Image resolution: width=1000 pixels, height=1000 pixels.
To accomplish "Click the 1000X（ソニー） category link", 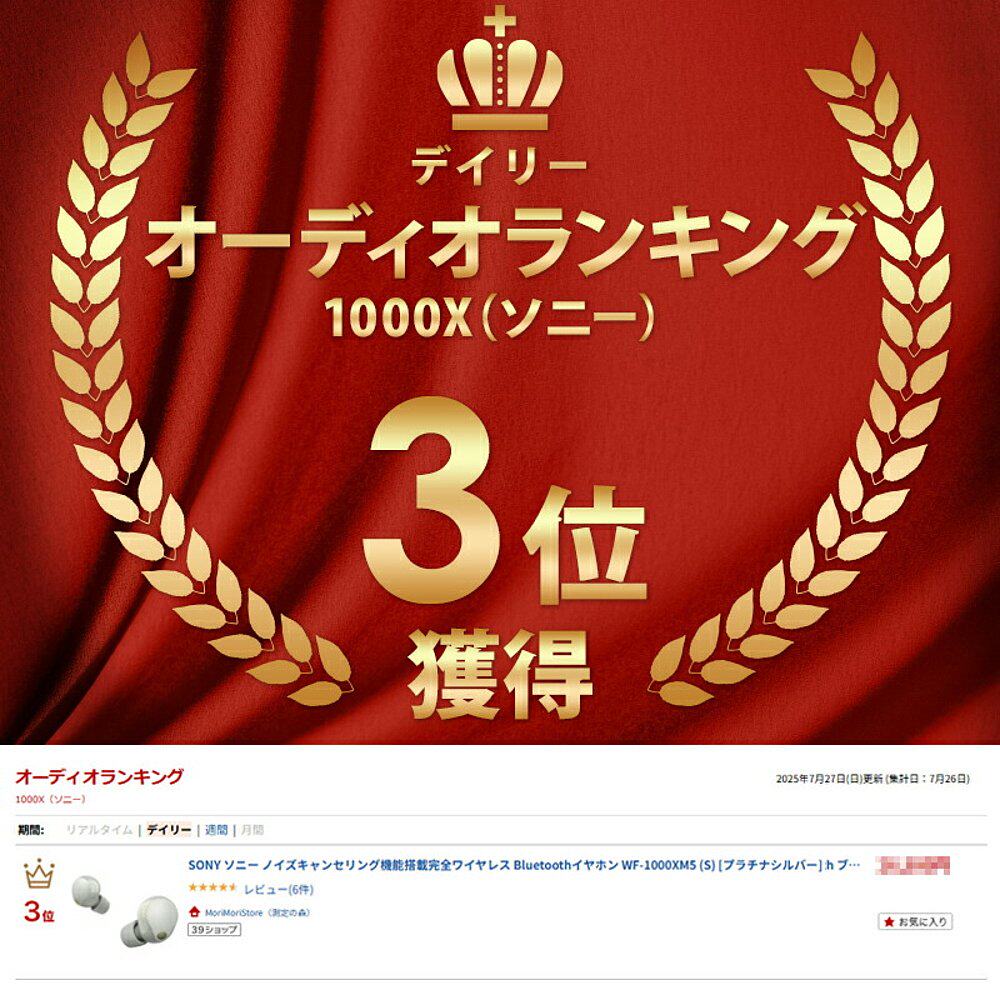I will pos(50,799).
